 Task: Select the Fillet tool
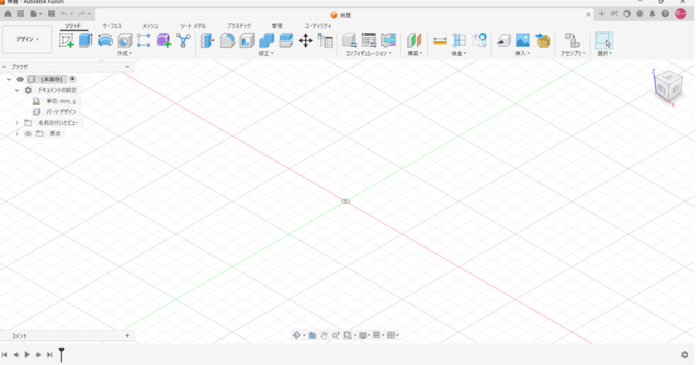pos(227,41)
